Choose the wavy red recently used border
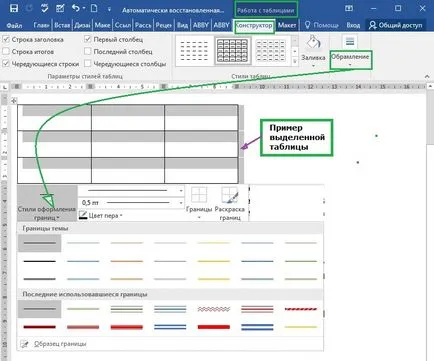Image resolution: width=434 pixels, height=361 pixels. [214, 309]
